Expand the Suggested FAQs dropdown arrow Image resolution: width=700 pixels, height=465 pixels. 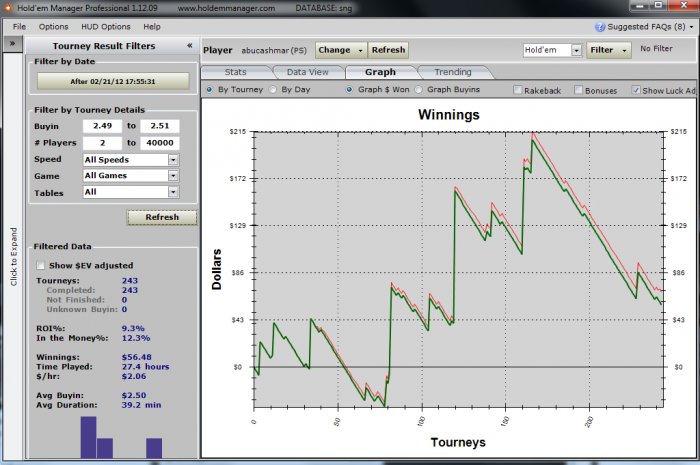692,27
